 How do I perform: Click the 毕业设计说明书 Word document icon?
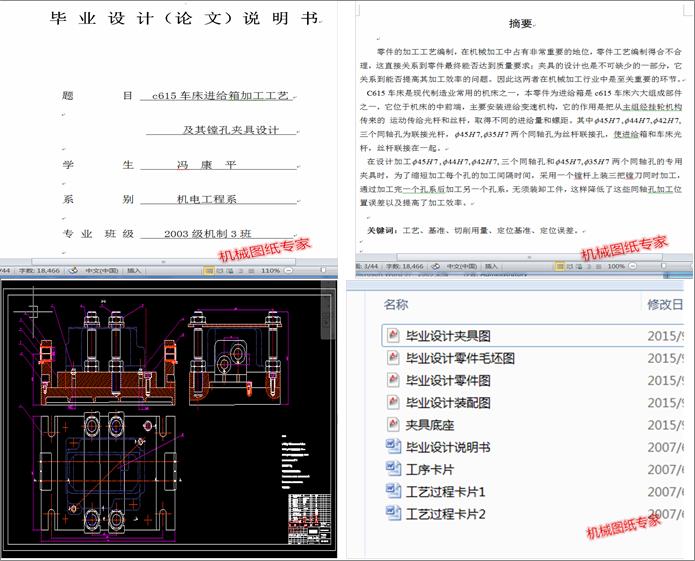tap(393, 447)
